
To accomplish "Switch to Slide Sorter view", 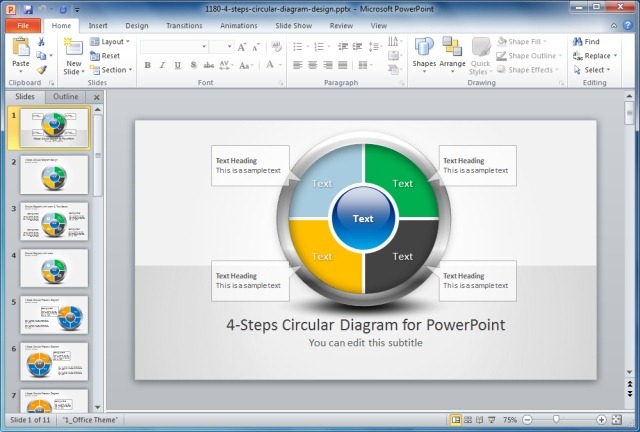I will click(468, 419).
